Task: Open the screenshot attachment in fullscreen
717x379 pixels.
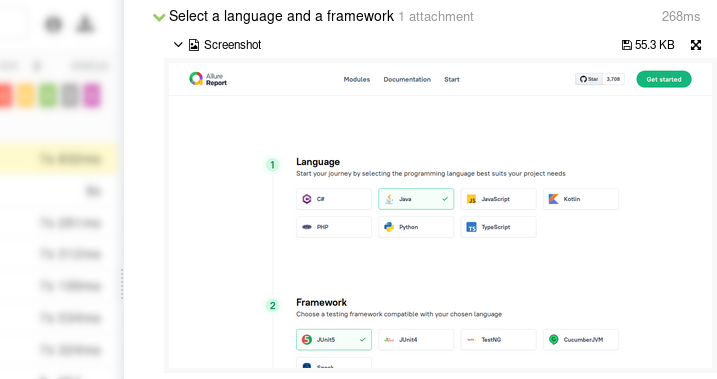Action: (x=696, y=45)
